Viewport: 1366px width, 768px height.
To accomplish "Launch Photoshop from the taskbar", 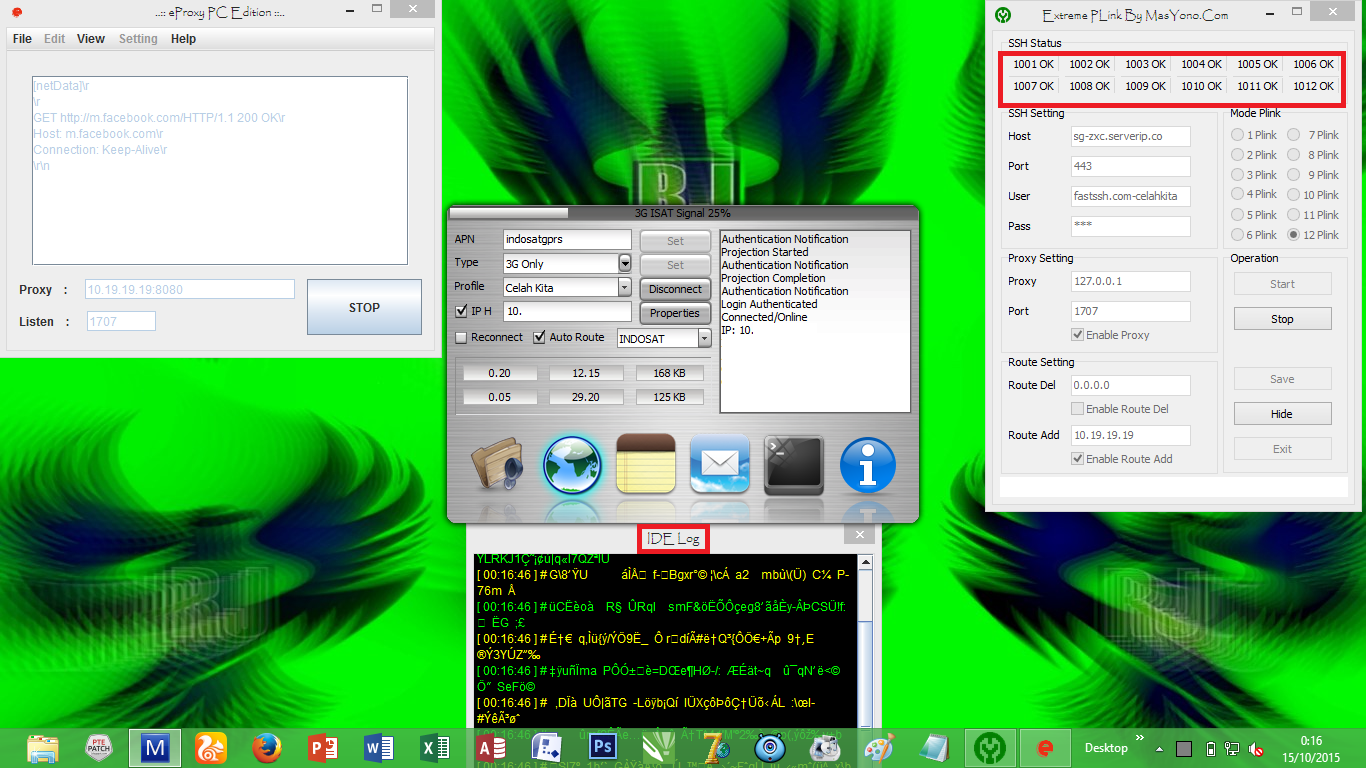I will coord(603,747).
